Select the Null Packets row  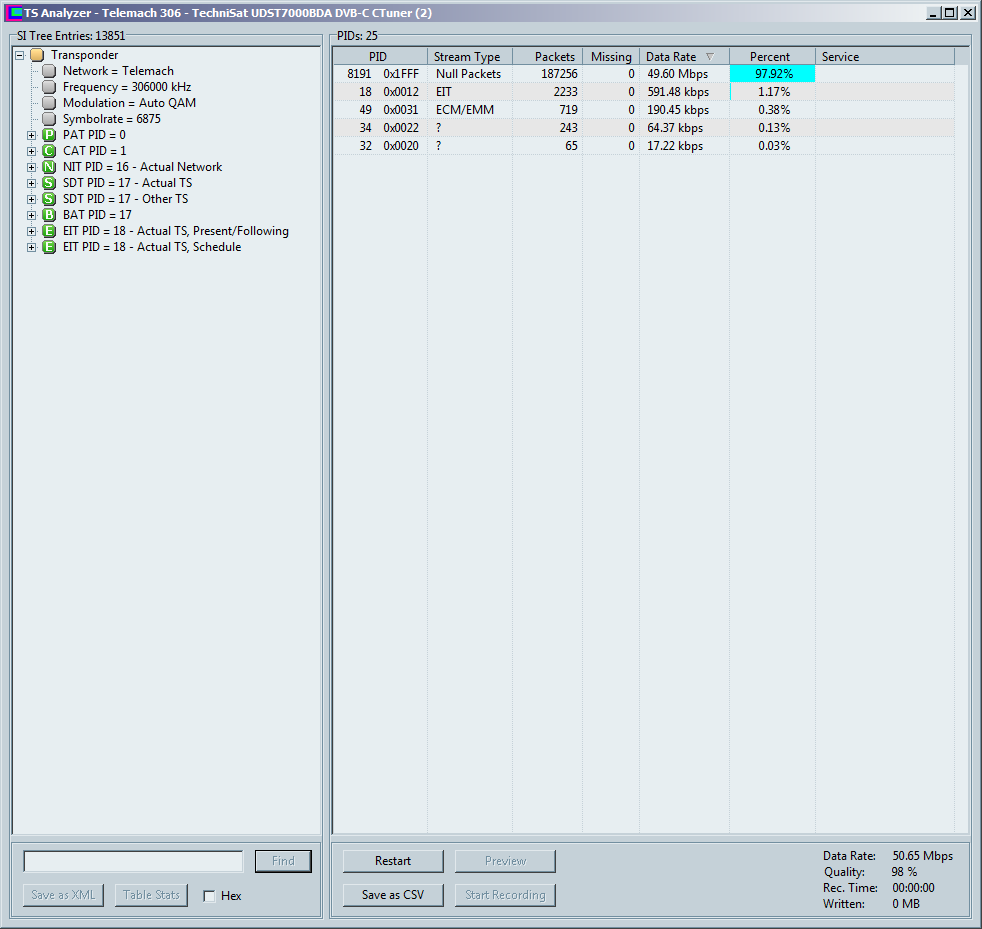pyautogui.click(x=644, y=74)
